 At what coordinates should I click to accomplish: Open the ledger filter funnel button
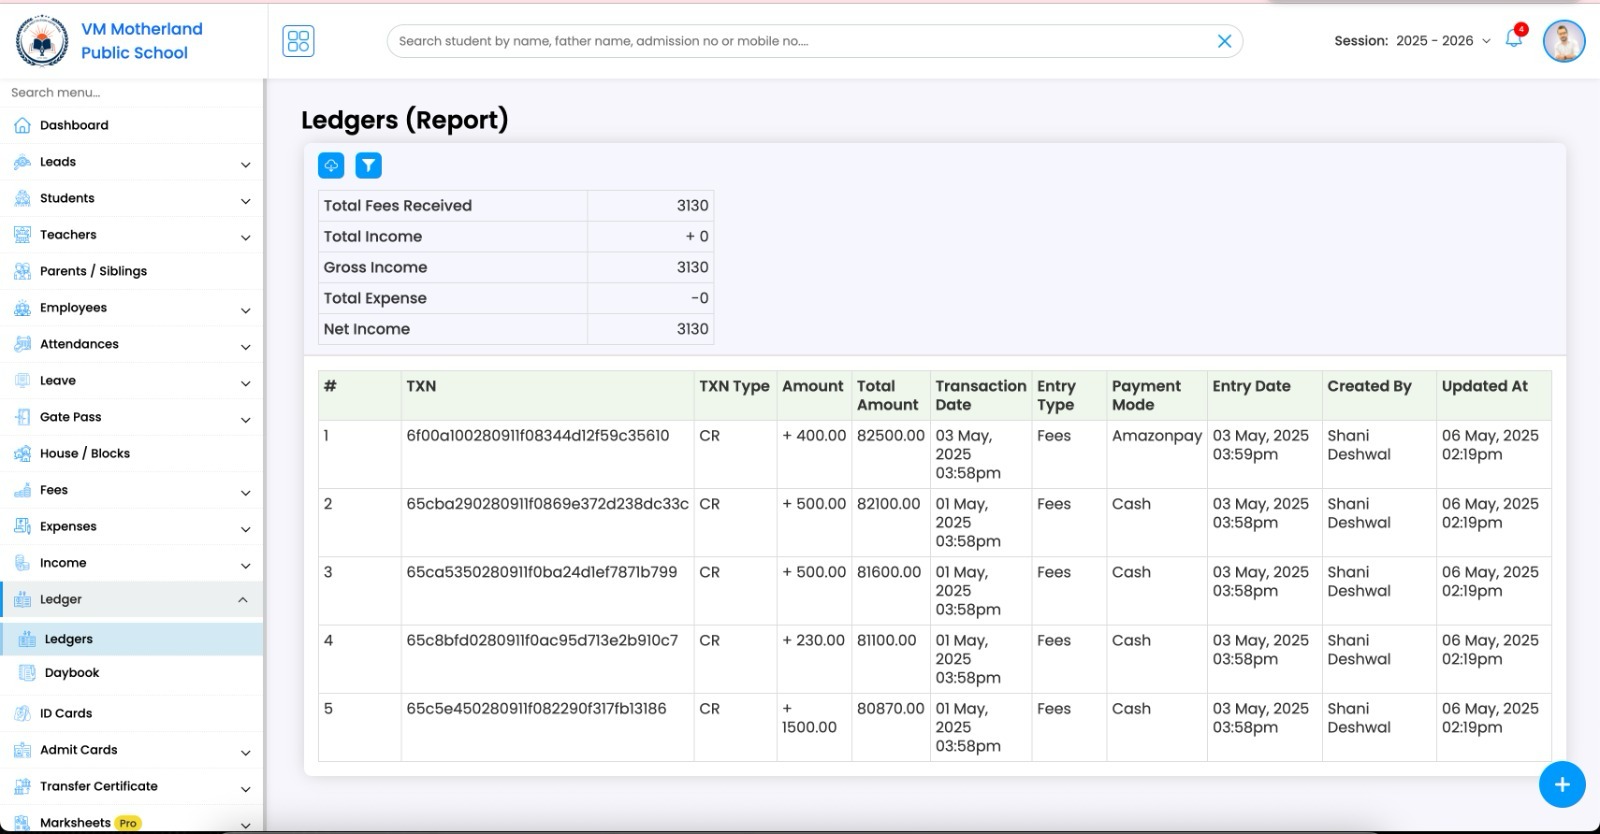368,165
